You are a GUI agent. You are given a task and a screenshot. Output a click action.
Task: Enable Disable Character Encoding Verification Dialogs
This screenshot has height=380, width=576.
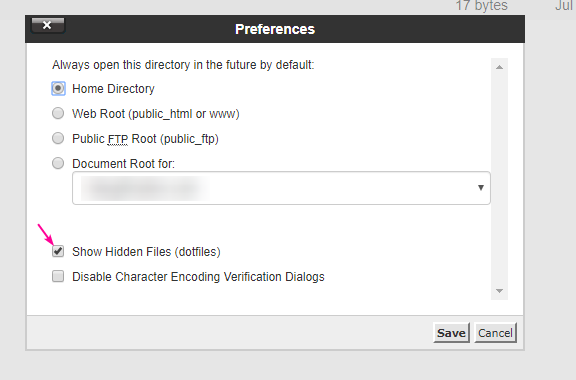coord(58,276)
